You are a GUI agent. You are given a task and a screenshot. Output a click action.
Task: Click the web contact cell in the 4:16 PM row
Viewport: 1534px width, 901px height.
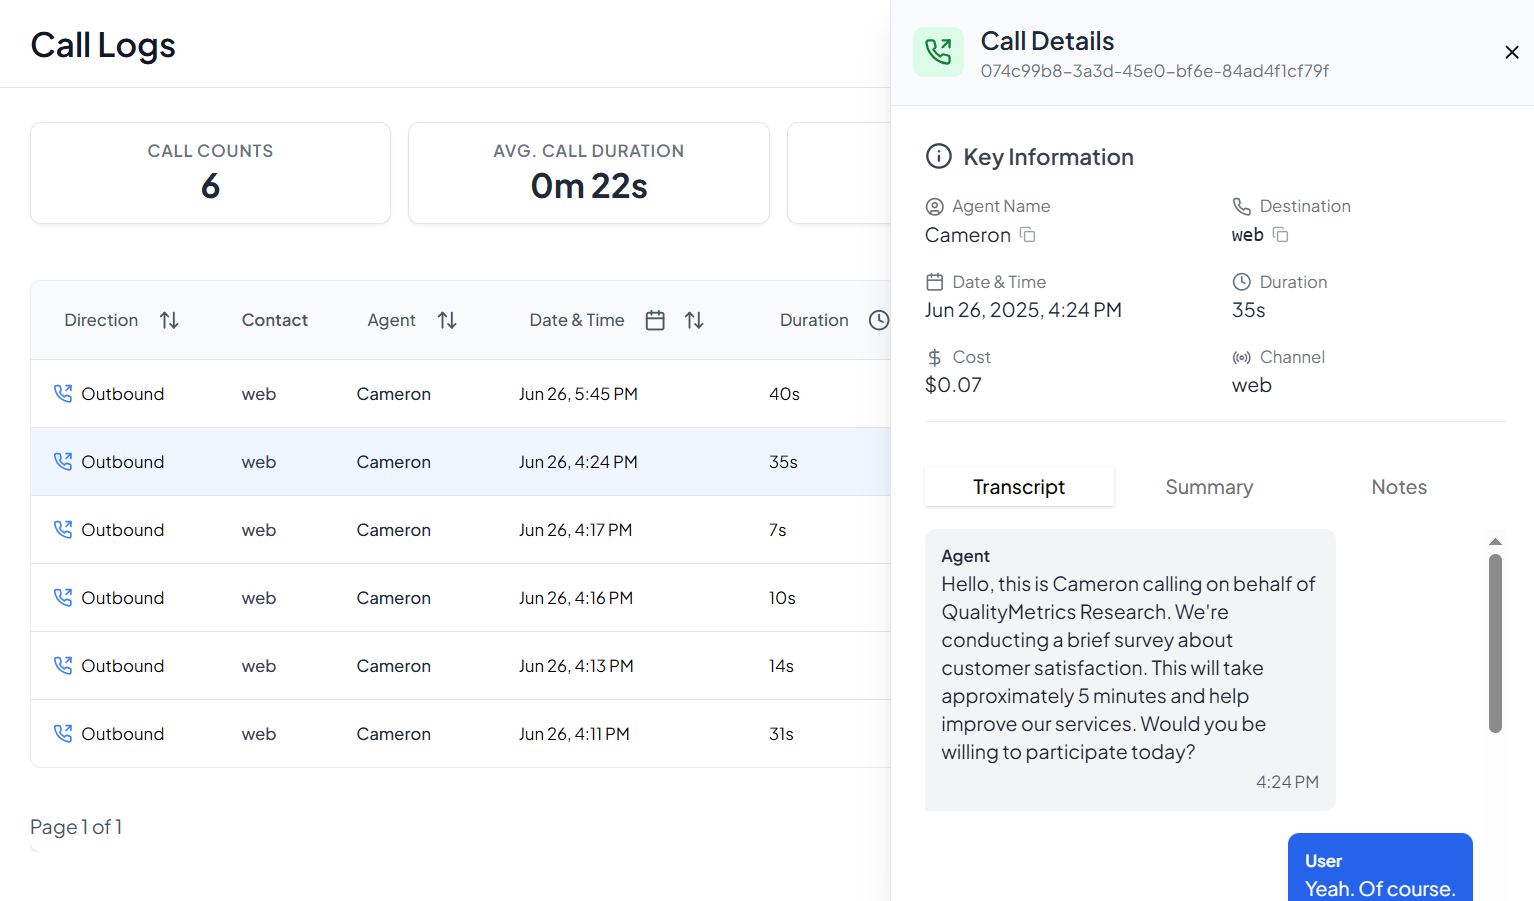[x=259, y=598]
